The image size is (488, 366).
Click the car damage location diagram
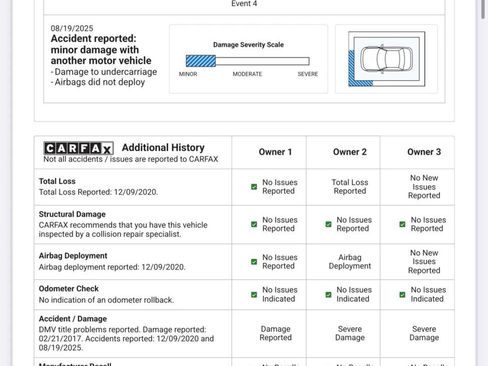click(386, 59)
